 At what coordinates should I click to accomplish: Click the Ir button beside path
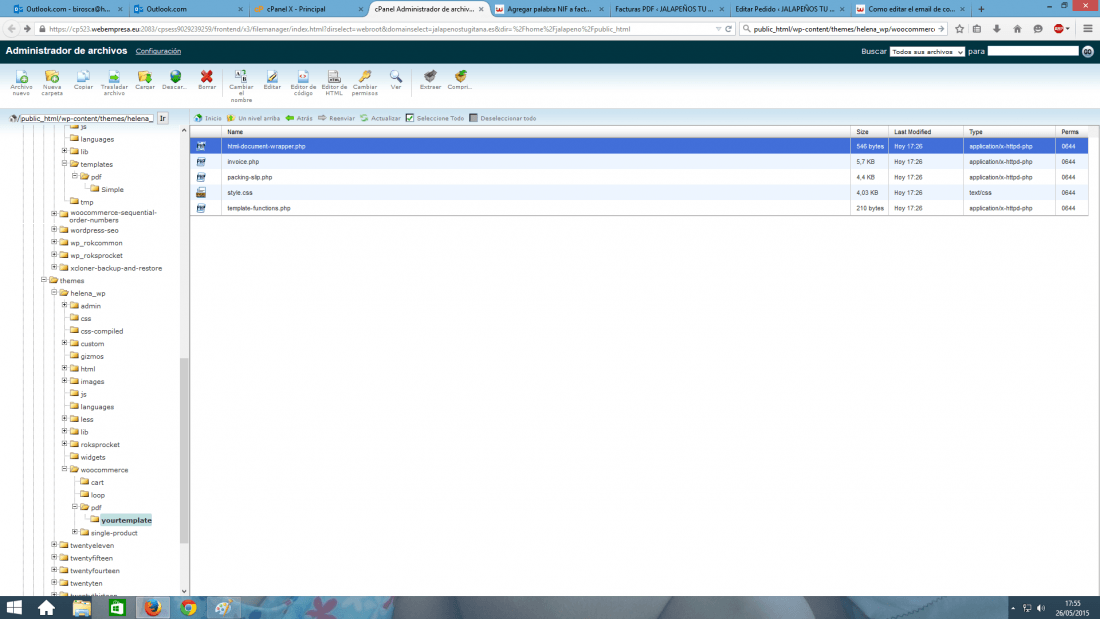pos(163,119)
